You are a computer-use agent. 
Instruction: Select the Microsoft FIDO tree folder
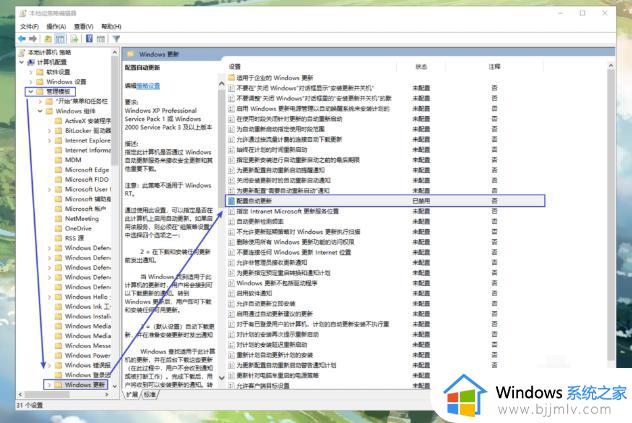[x=87, y=179]
